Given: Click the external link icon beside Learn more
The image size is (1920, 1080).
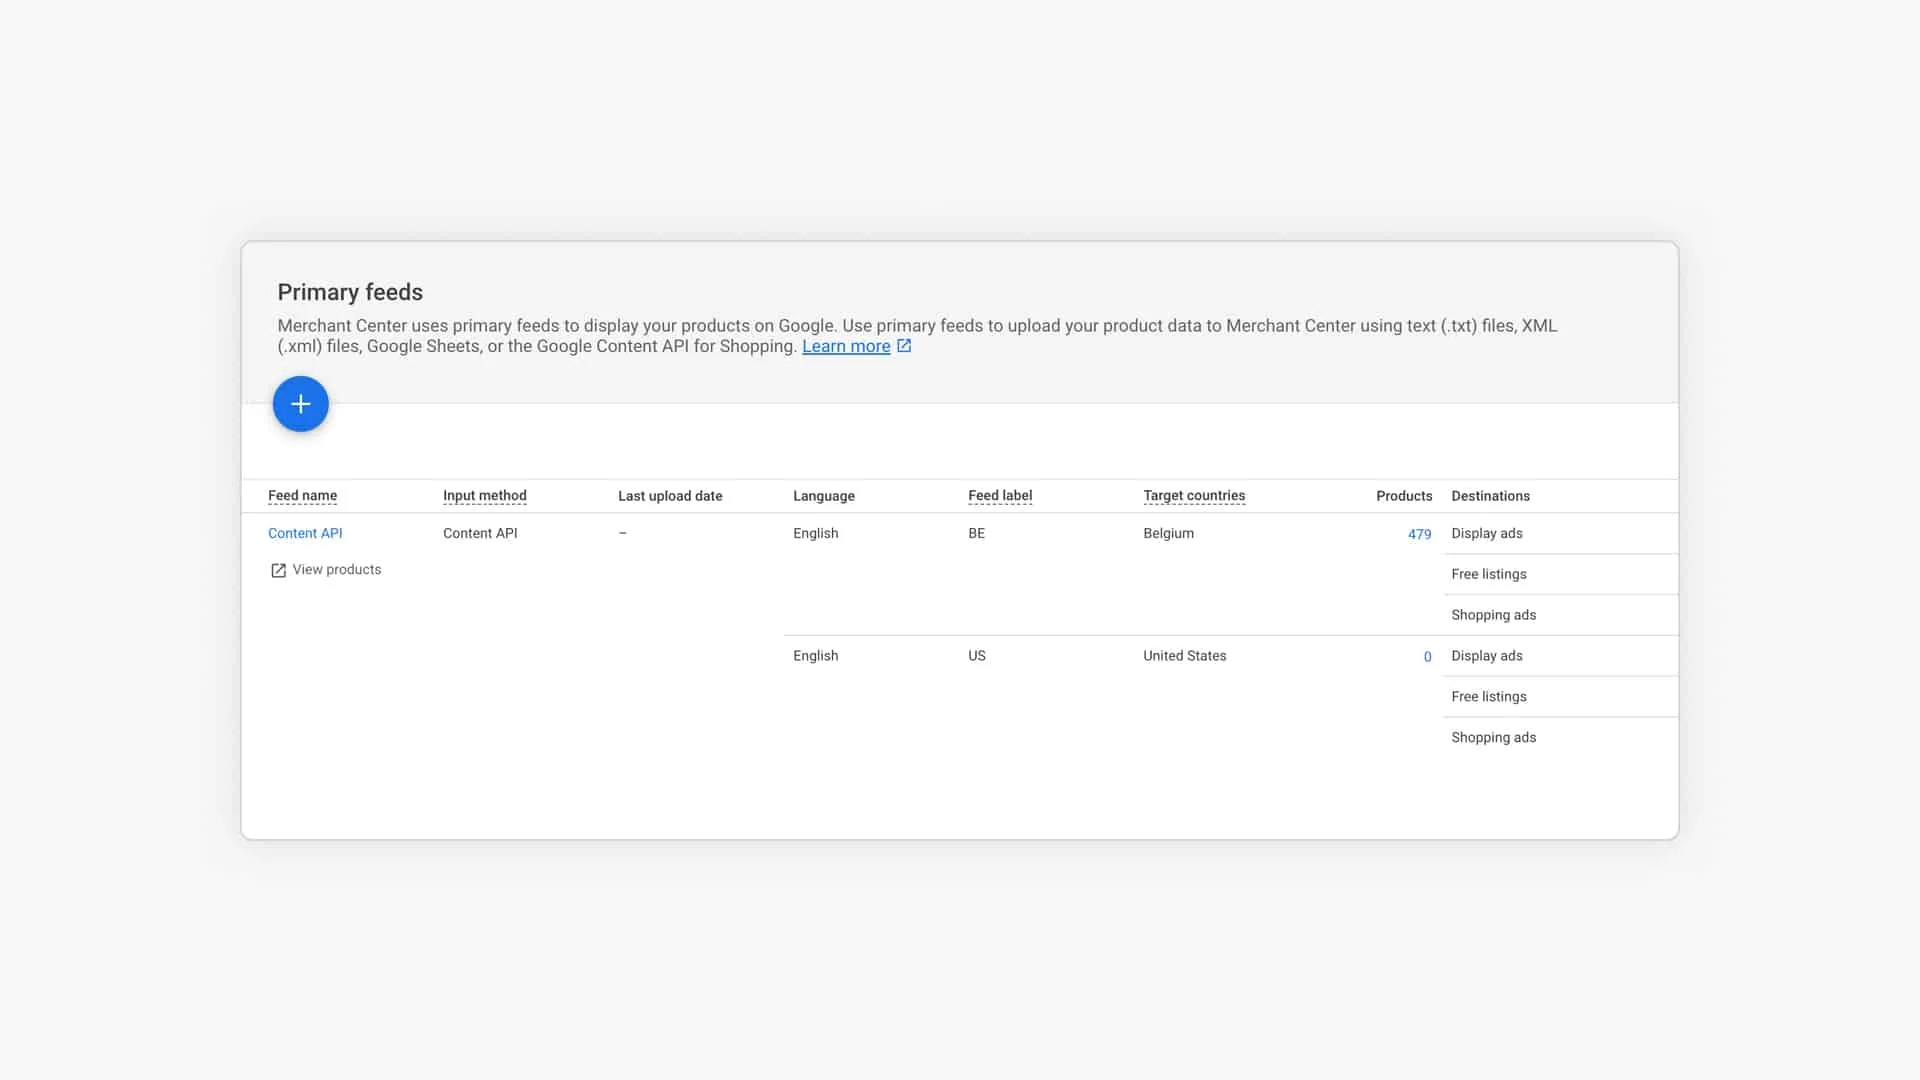Looking at the screenshot, I should pyautogui.click(x=904, y=346).
